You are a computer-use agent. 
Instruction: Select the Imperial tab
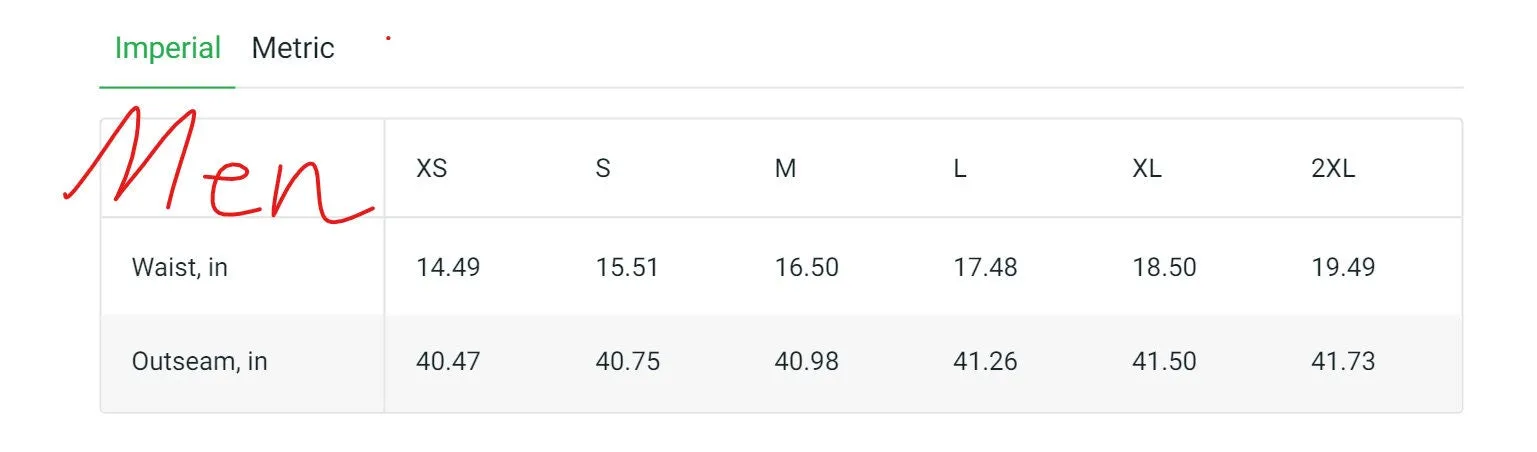(x=167, y=48)
